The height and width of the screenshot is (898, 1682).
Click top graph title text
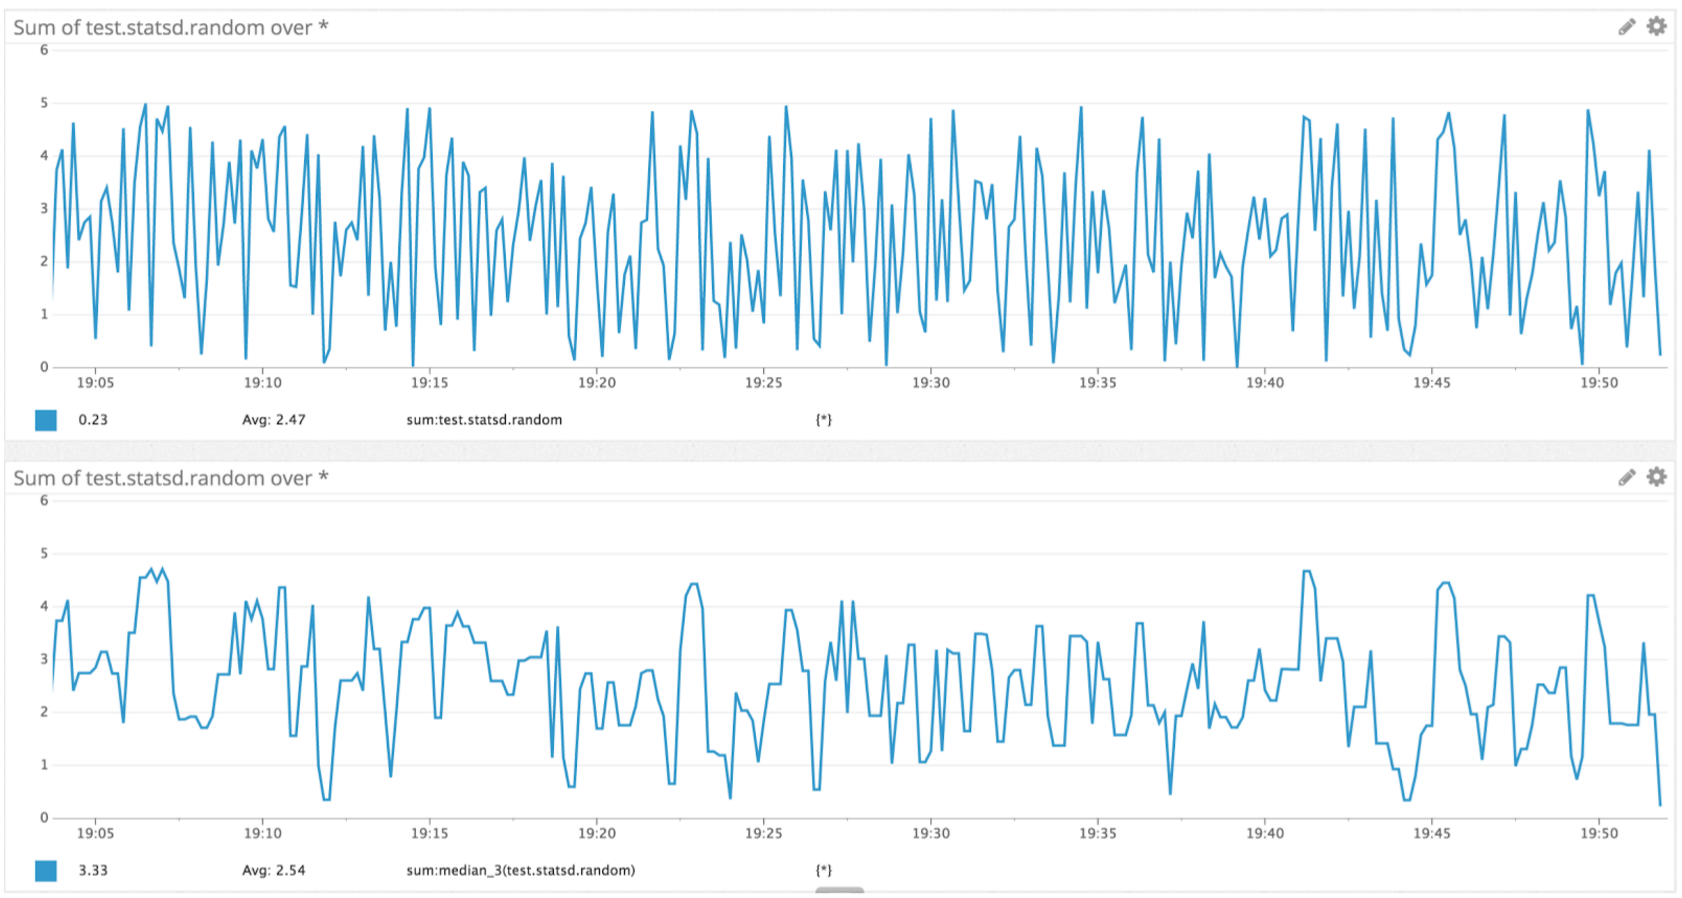pyautogui.click(x=171, y=28)
